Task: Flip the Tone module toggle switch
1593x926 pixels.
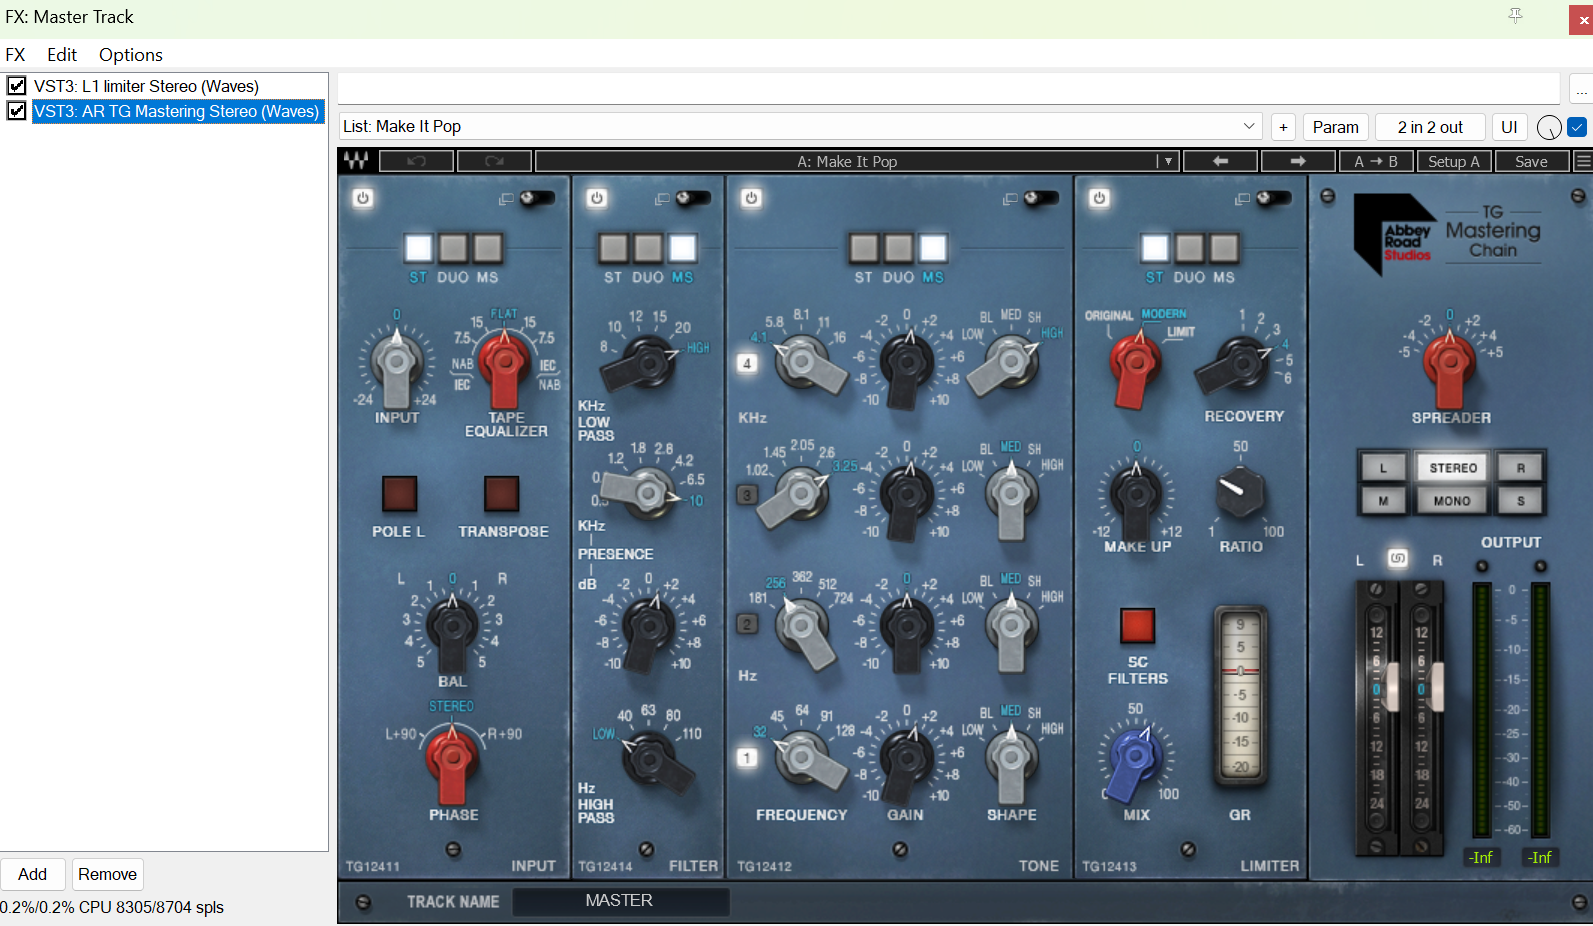Action: click(x=1042, y=198)
